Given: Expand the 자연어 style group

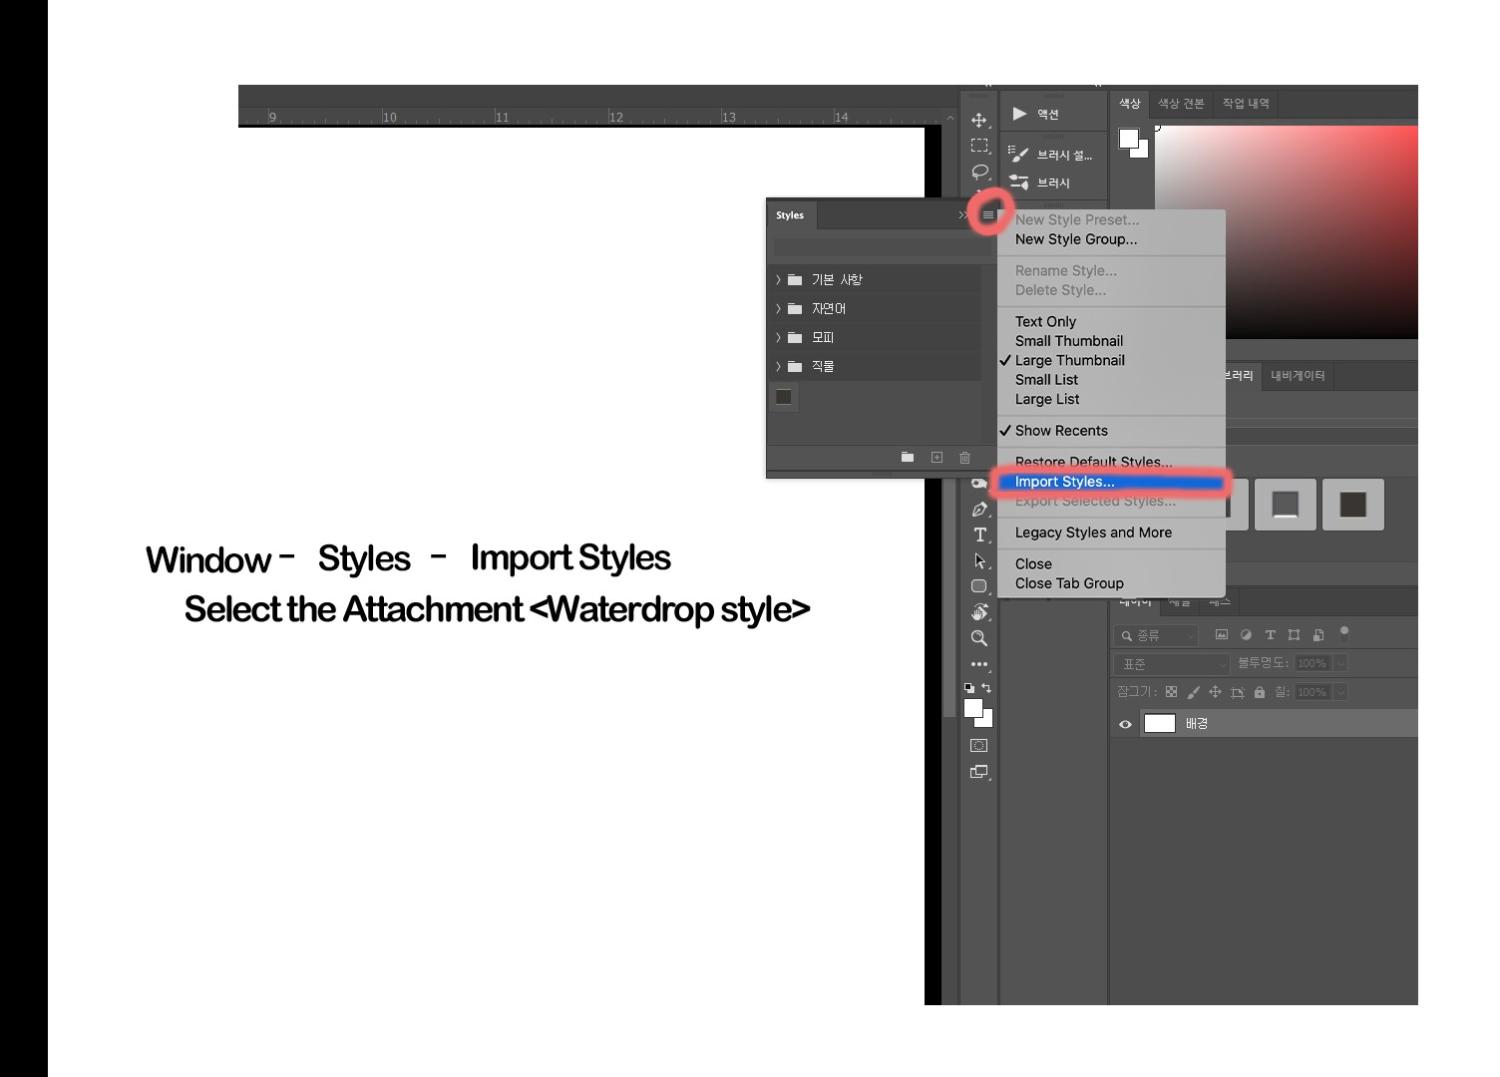Looking at the screenshot, I should [778, 308].
